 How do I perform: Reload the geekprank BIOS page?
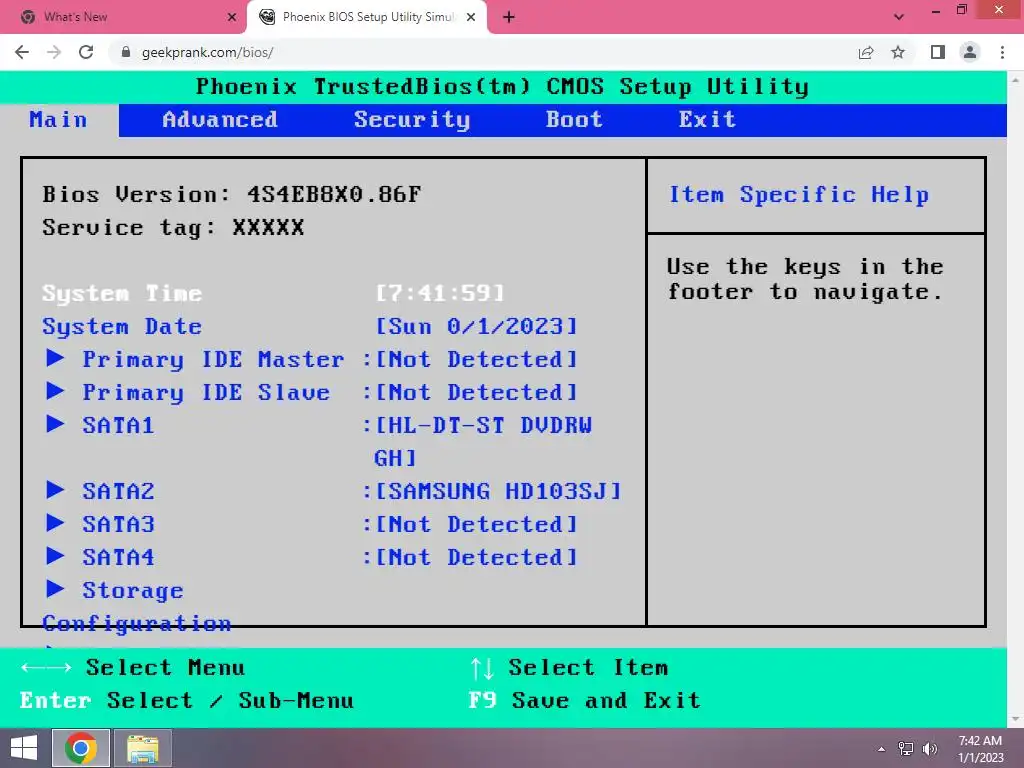coord(86,52)
